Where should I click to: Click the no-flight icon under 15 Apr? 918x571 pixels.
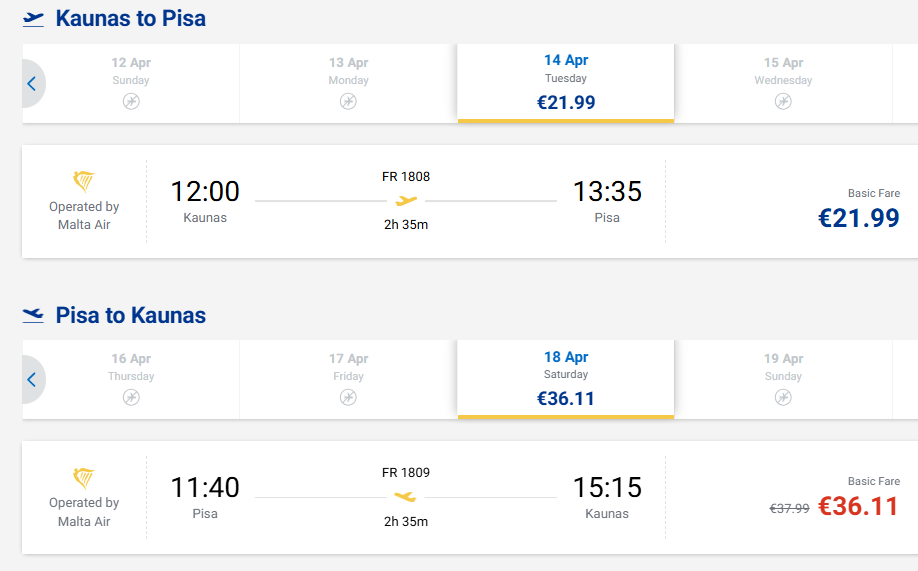pos(783,101)
